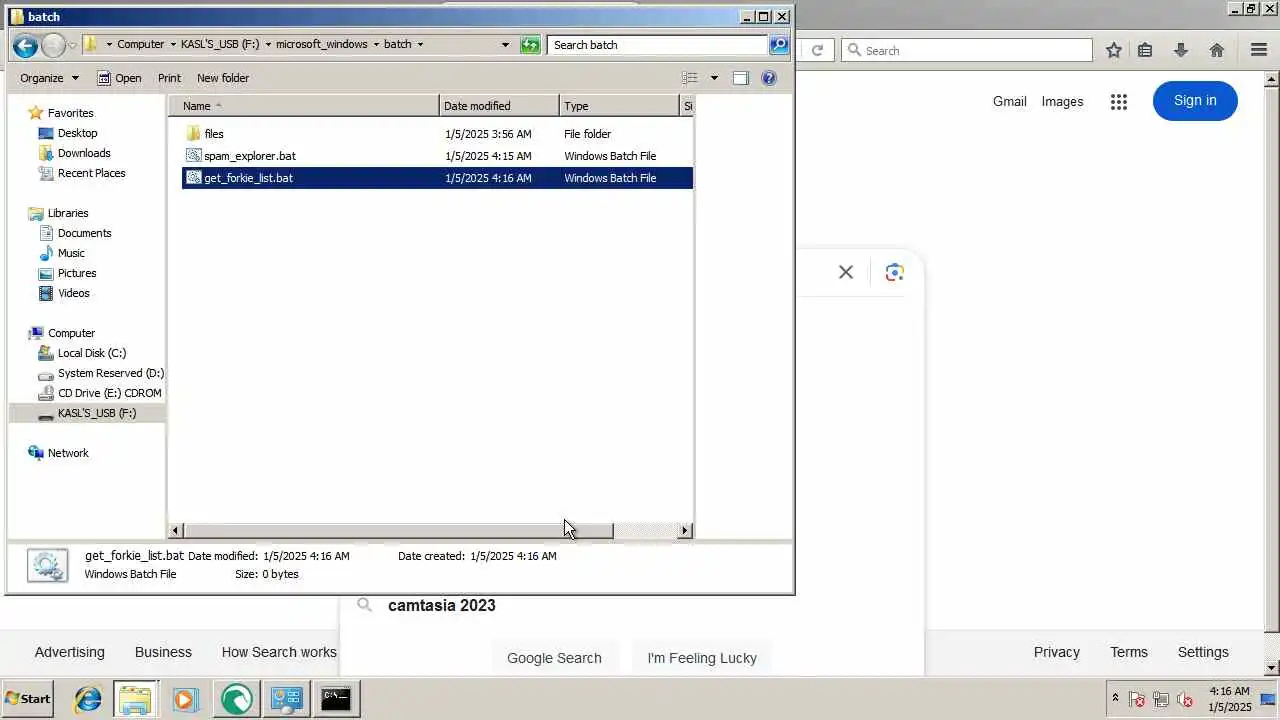Click the horizontal scrollbar left arrow

click(x=176, y=531)
